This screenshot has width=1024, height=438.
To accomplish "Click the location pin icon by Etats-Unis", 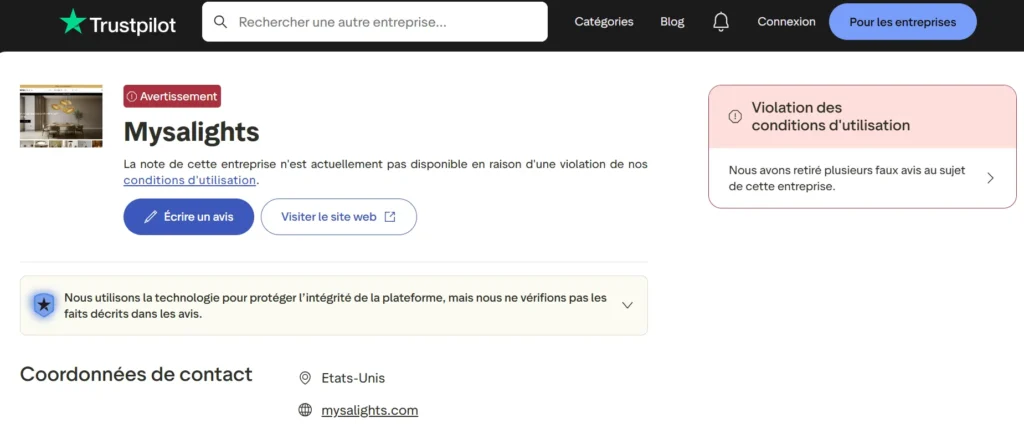I will [x=304, y=378].
